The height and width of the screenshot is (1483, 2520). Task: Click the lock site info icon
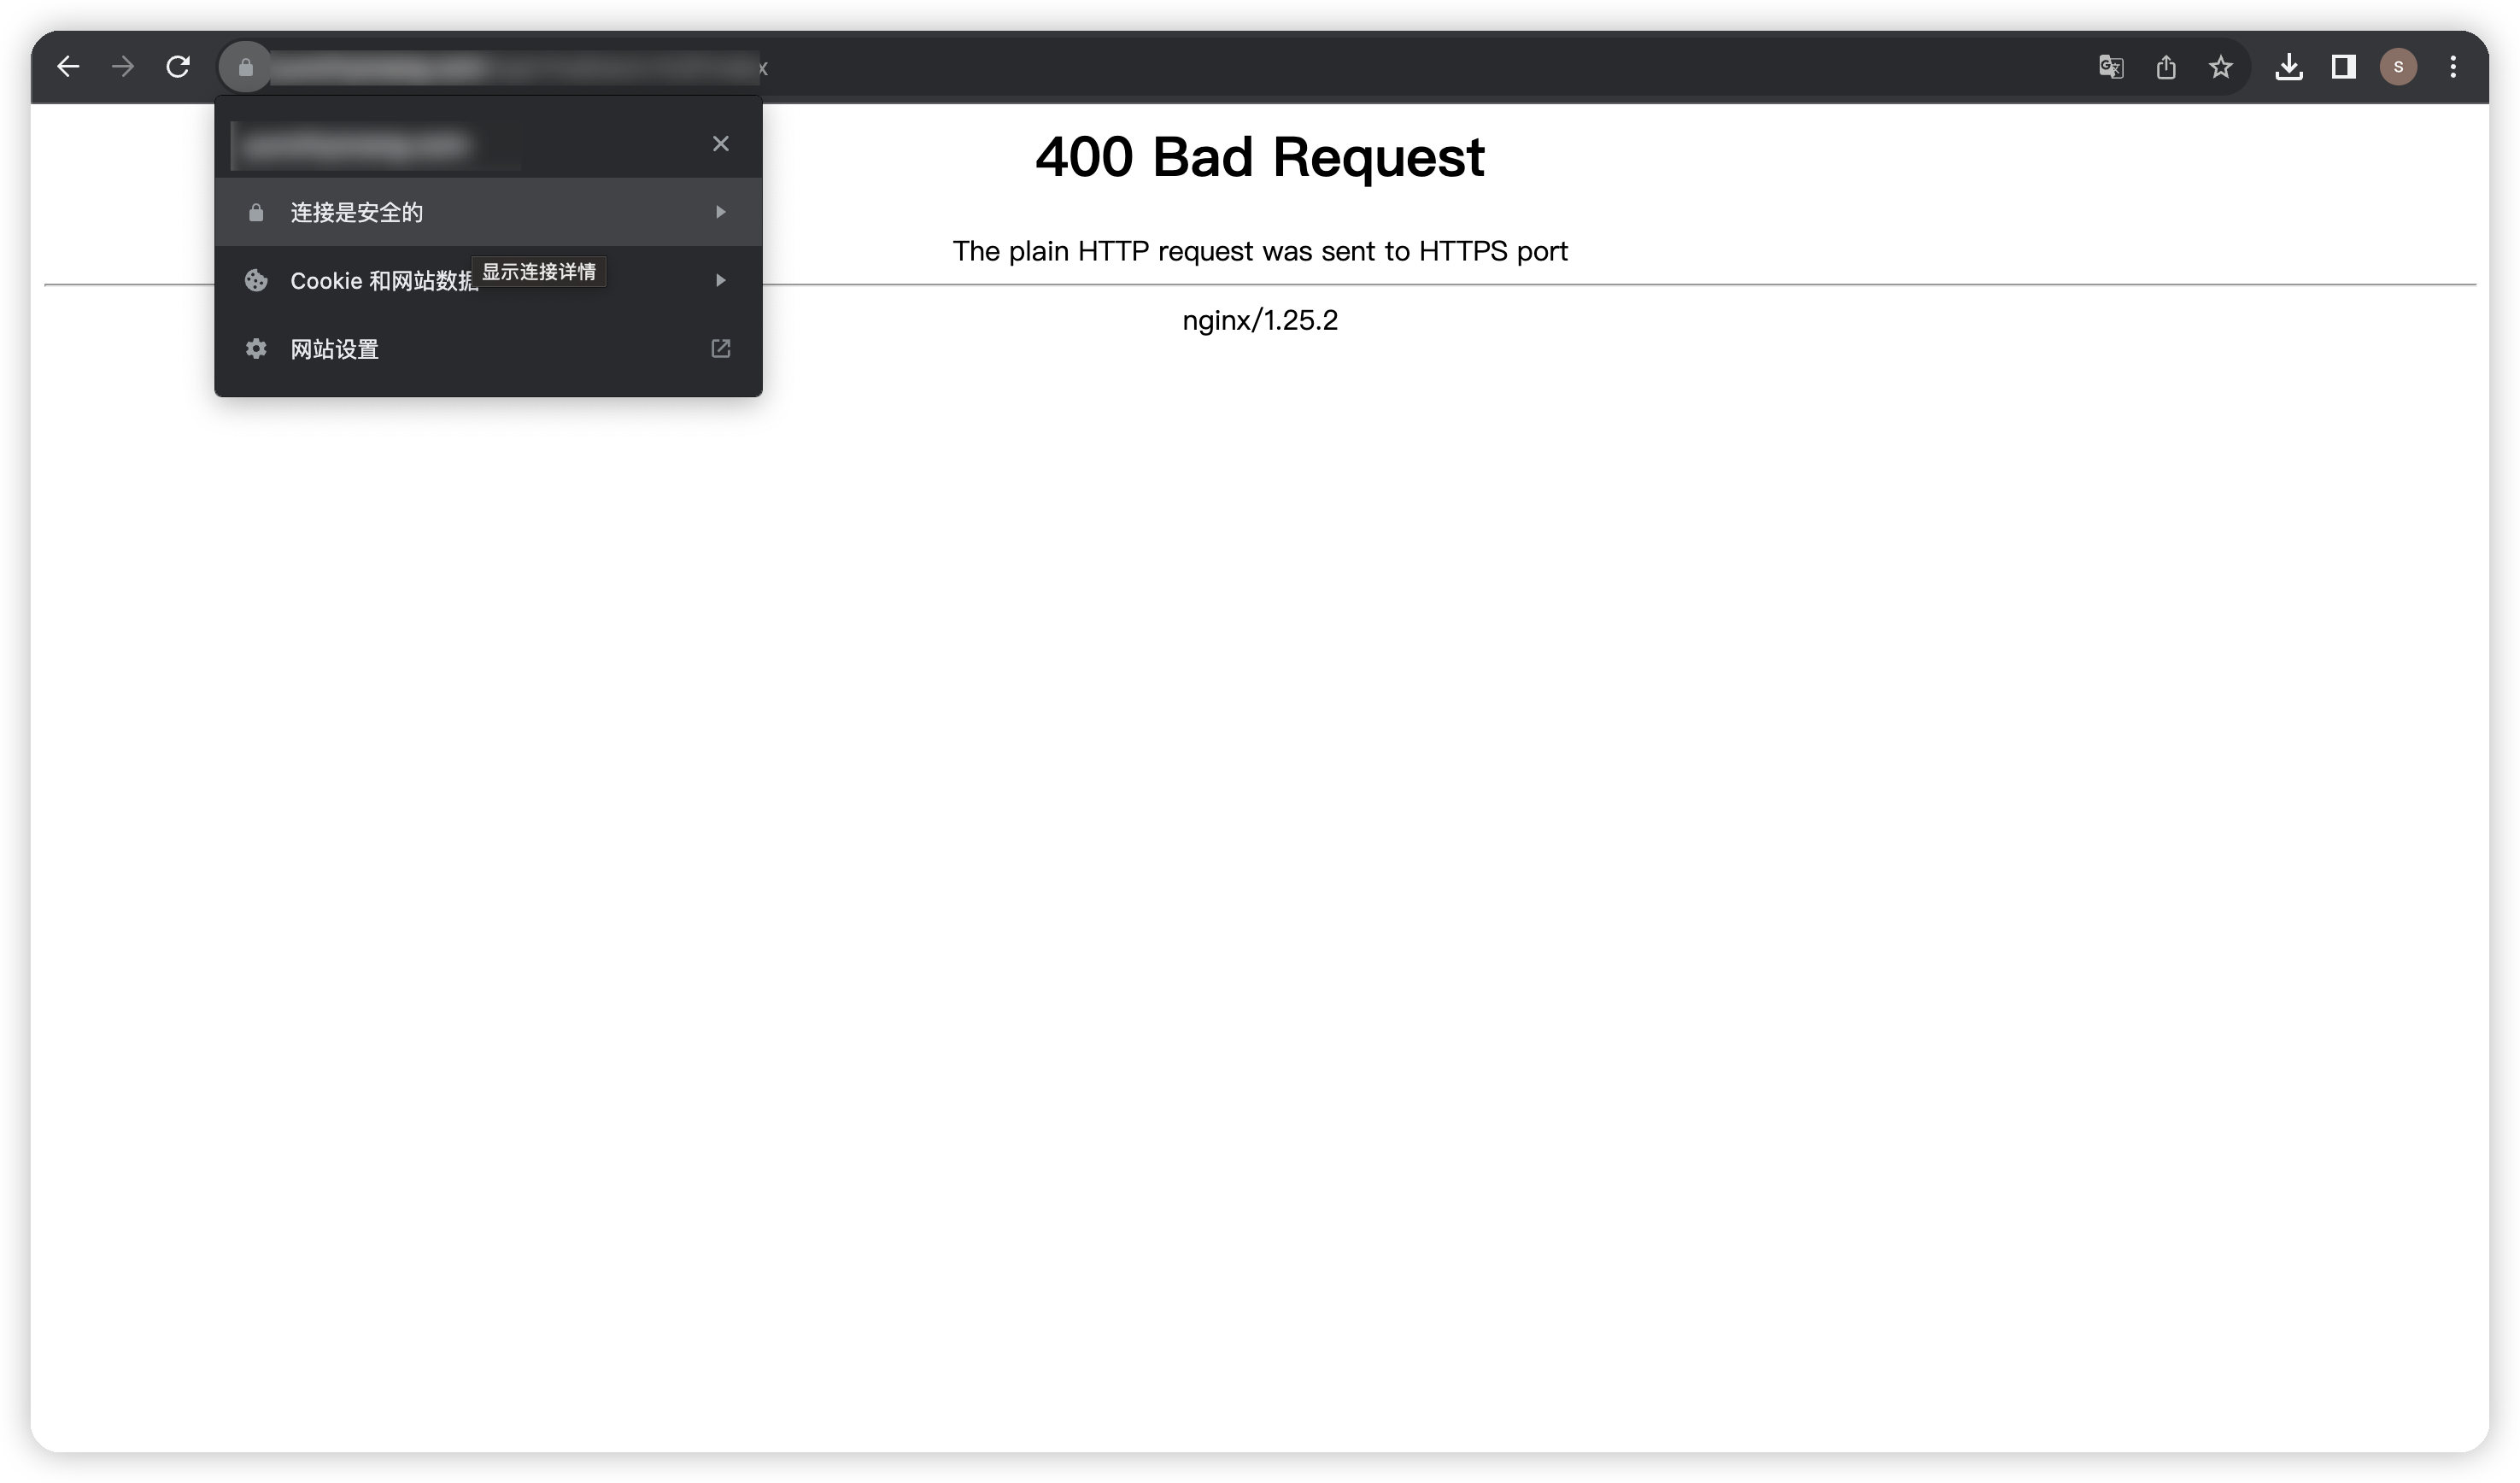(246, 67)
